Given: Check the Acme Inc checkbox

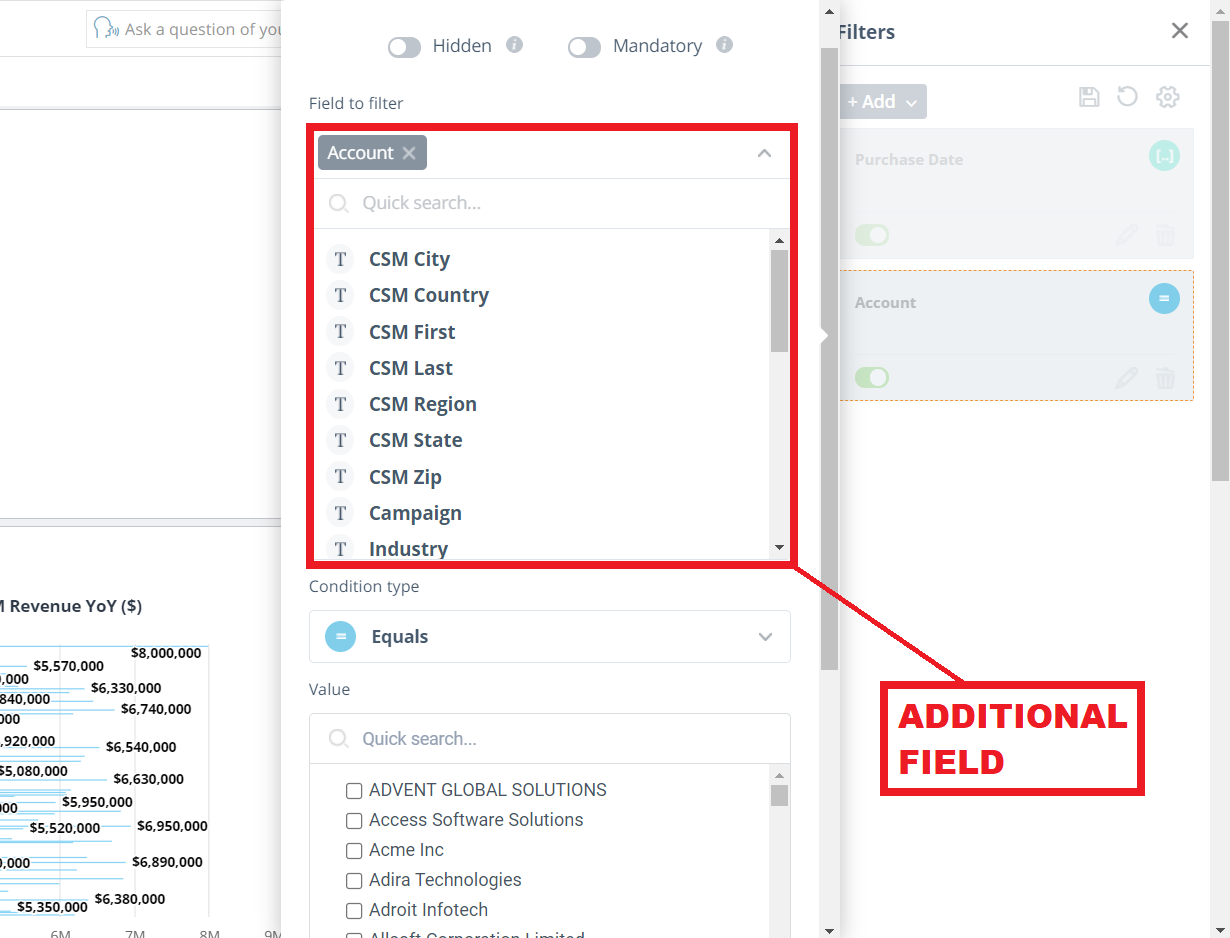Looking at the screenshot, I should point(354,851).
